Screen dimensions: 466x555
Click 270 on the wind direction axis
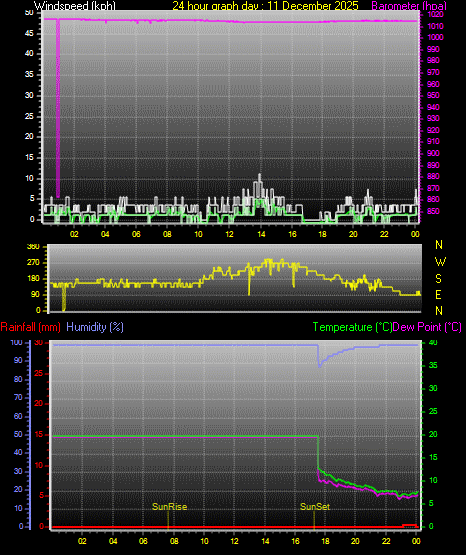click(33, 263)
